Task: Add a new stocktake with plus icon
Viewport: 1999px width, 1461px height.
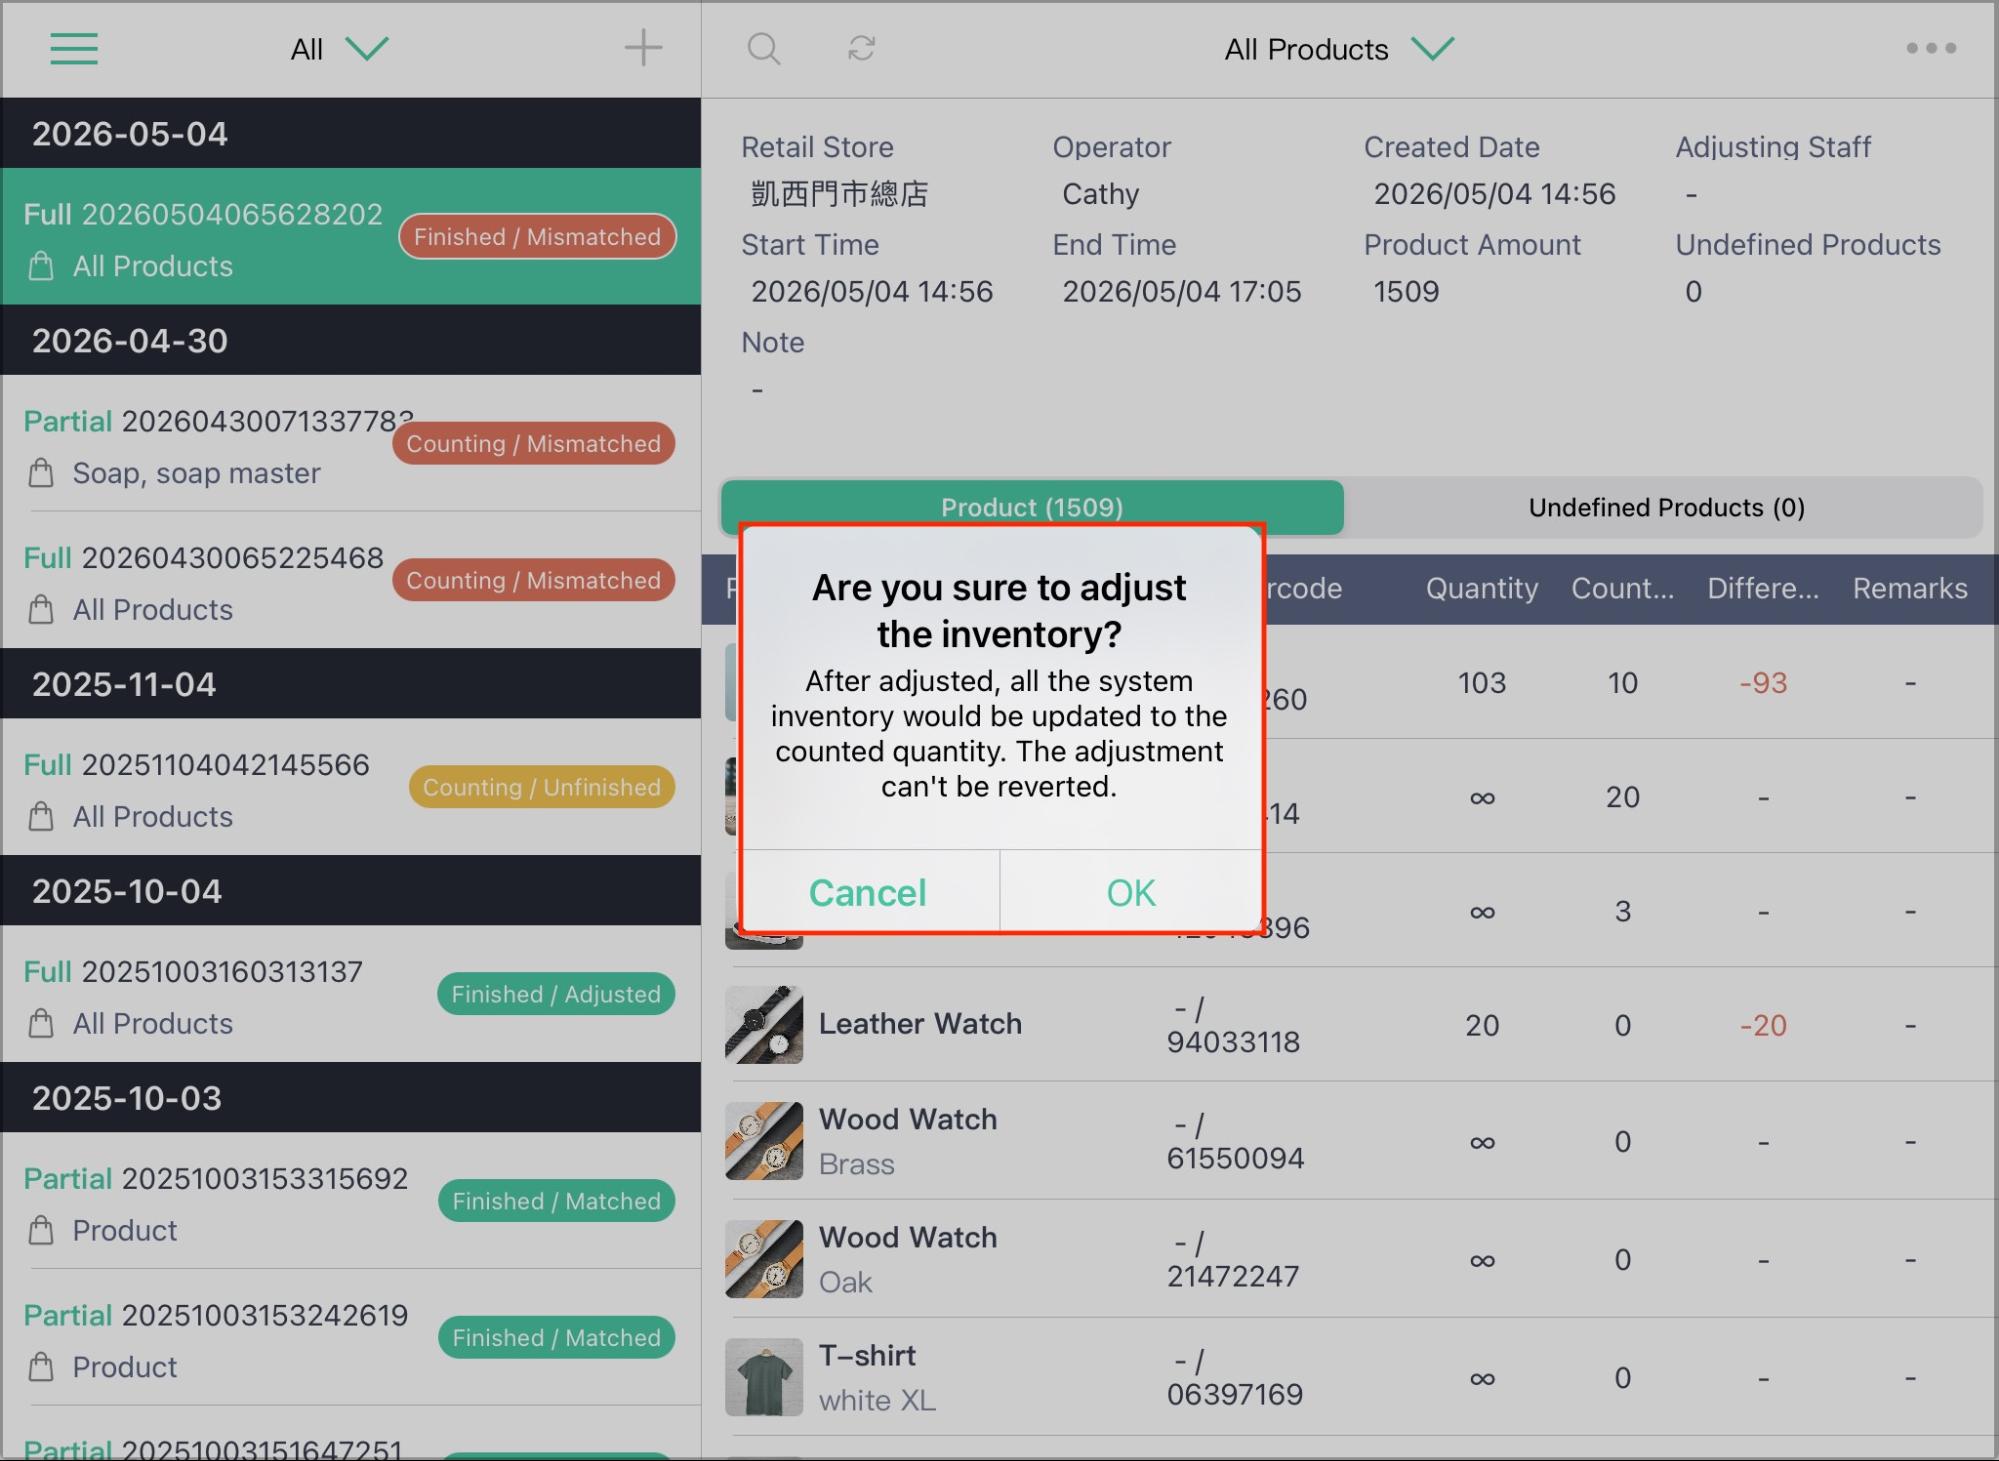Action: click(x=643, y=48)
